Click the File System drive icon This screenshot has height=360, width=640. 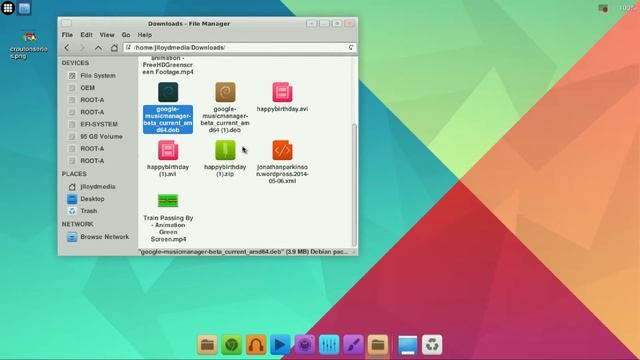pos(72,76)
